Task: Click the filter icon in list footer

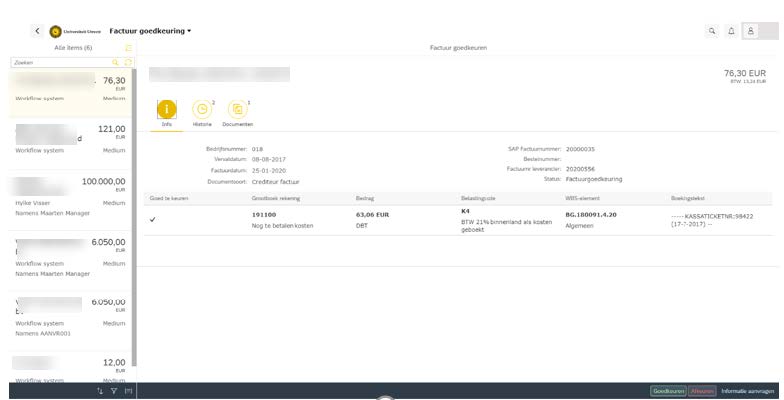Action: (114, 391)
